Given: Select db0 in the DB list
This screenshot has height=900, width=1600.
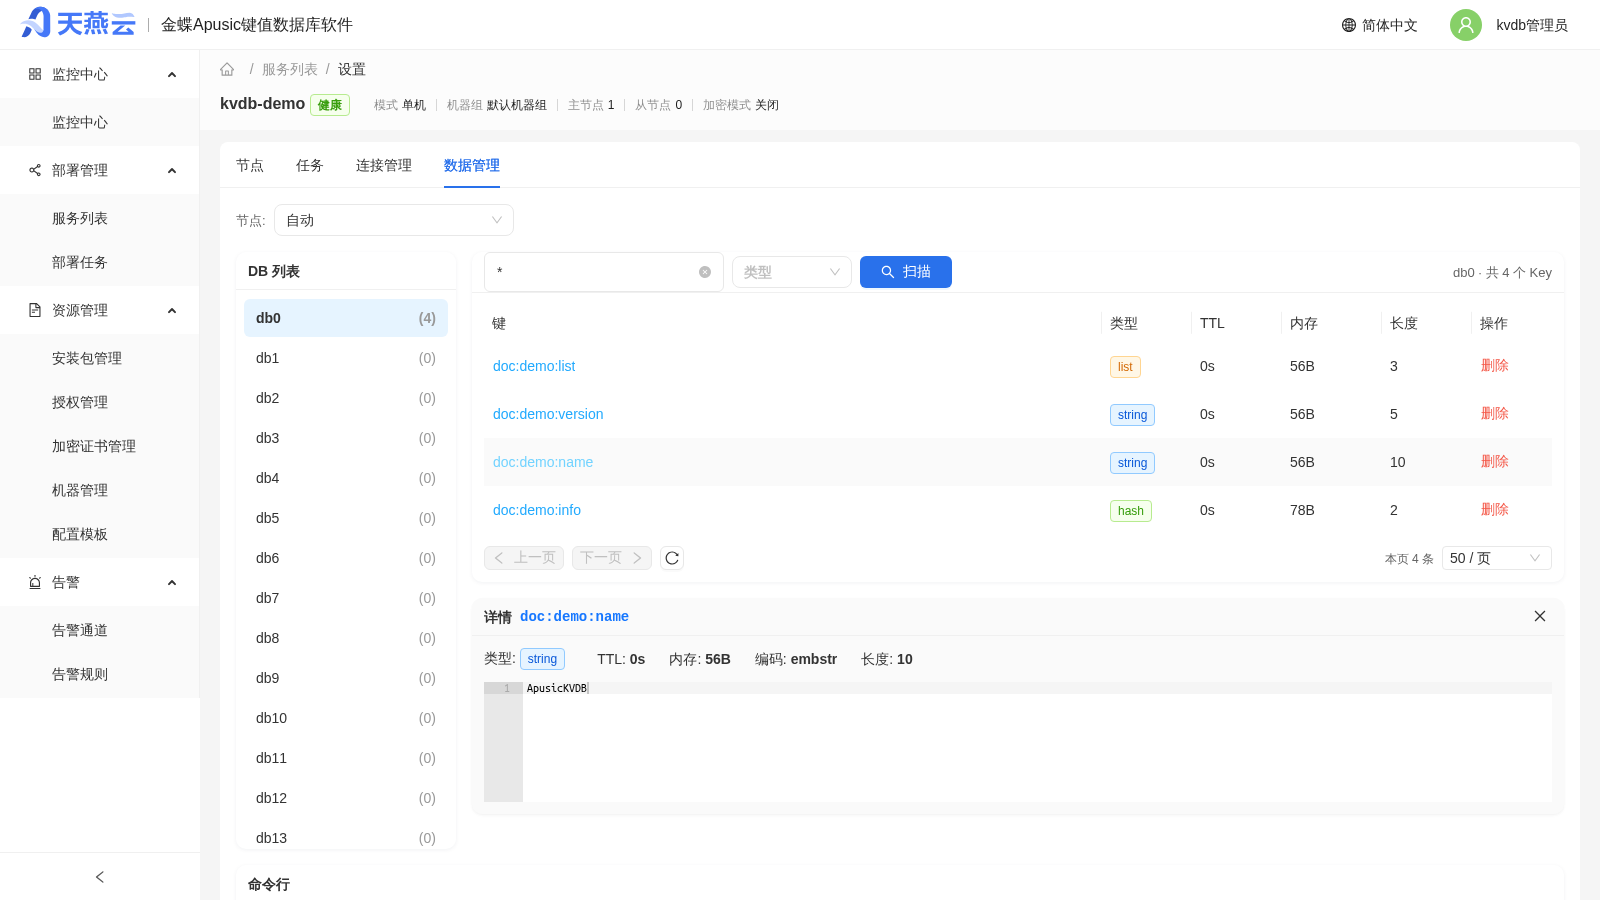Looking at the screenshot, I should point(346,318).
